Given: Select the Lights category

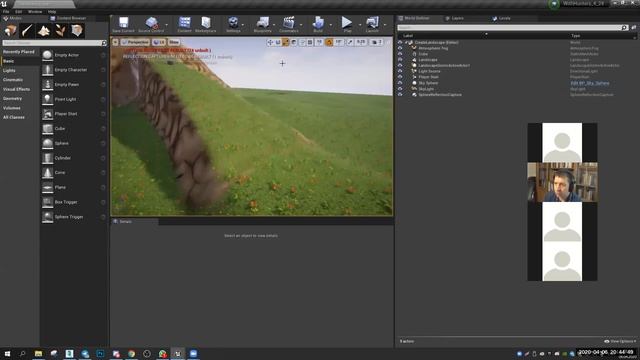Looking at the screenshot, I should pos(9,71).
